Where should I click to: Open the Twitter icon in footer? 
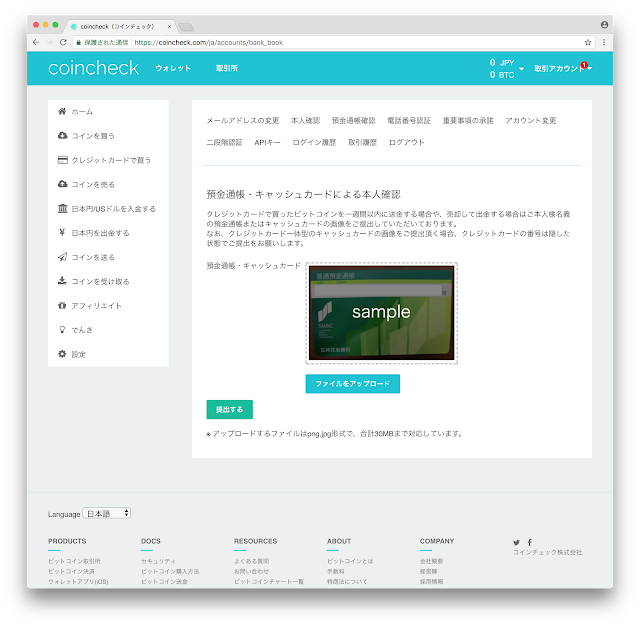[516, 543]
